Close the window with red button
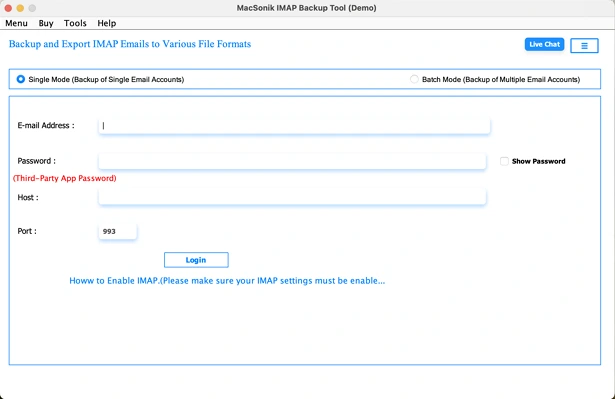Image resolution: width=615 pixels, height=399 pixels. tap(8, 8)
